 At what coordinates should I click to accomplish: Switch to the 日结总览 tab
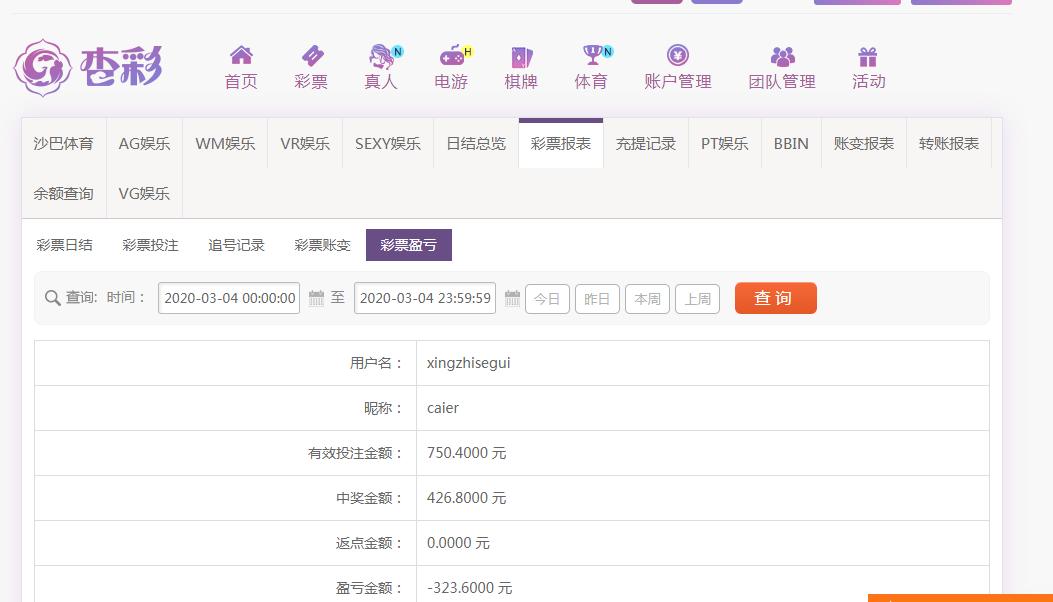click(x=476, y=143)
